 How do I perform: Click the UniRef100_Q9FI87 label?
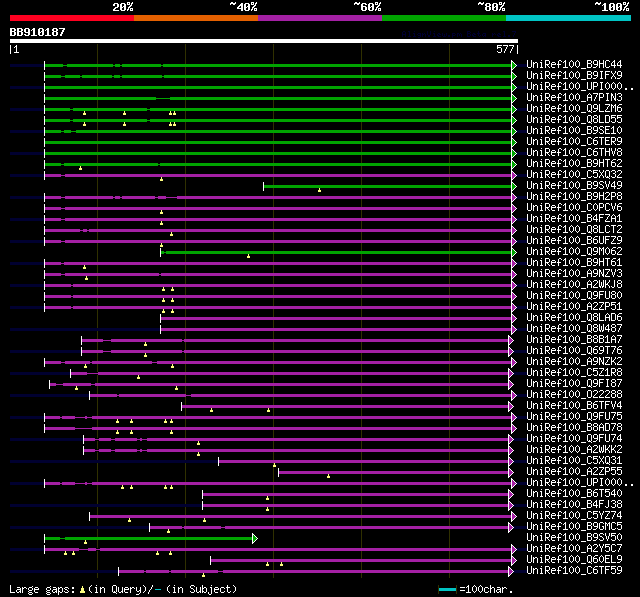point(574,384)
